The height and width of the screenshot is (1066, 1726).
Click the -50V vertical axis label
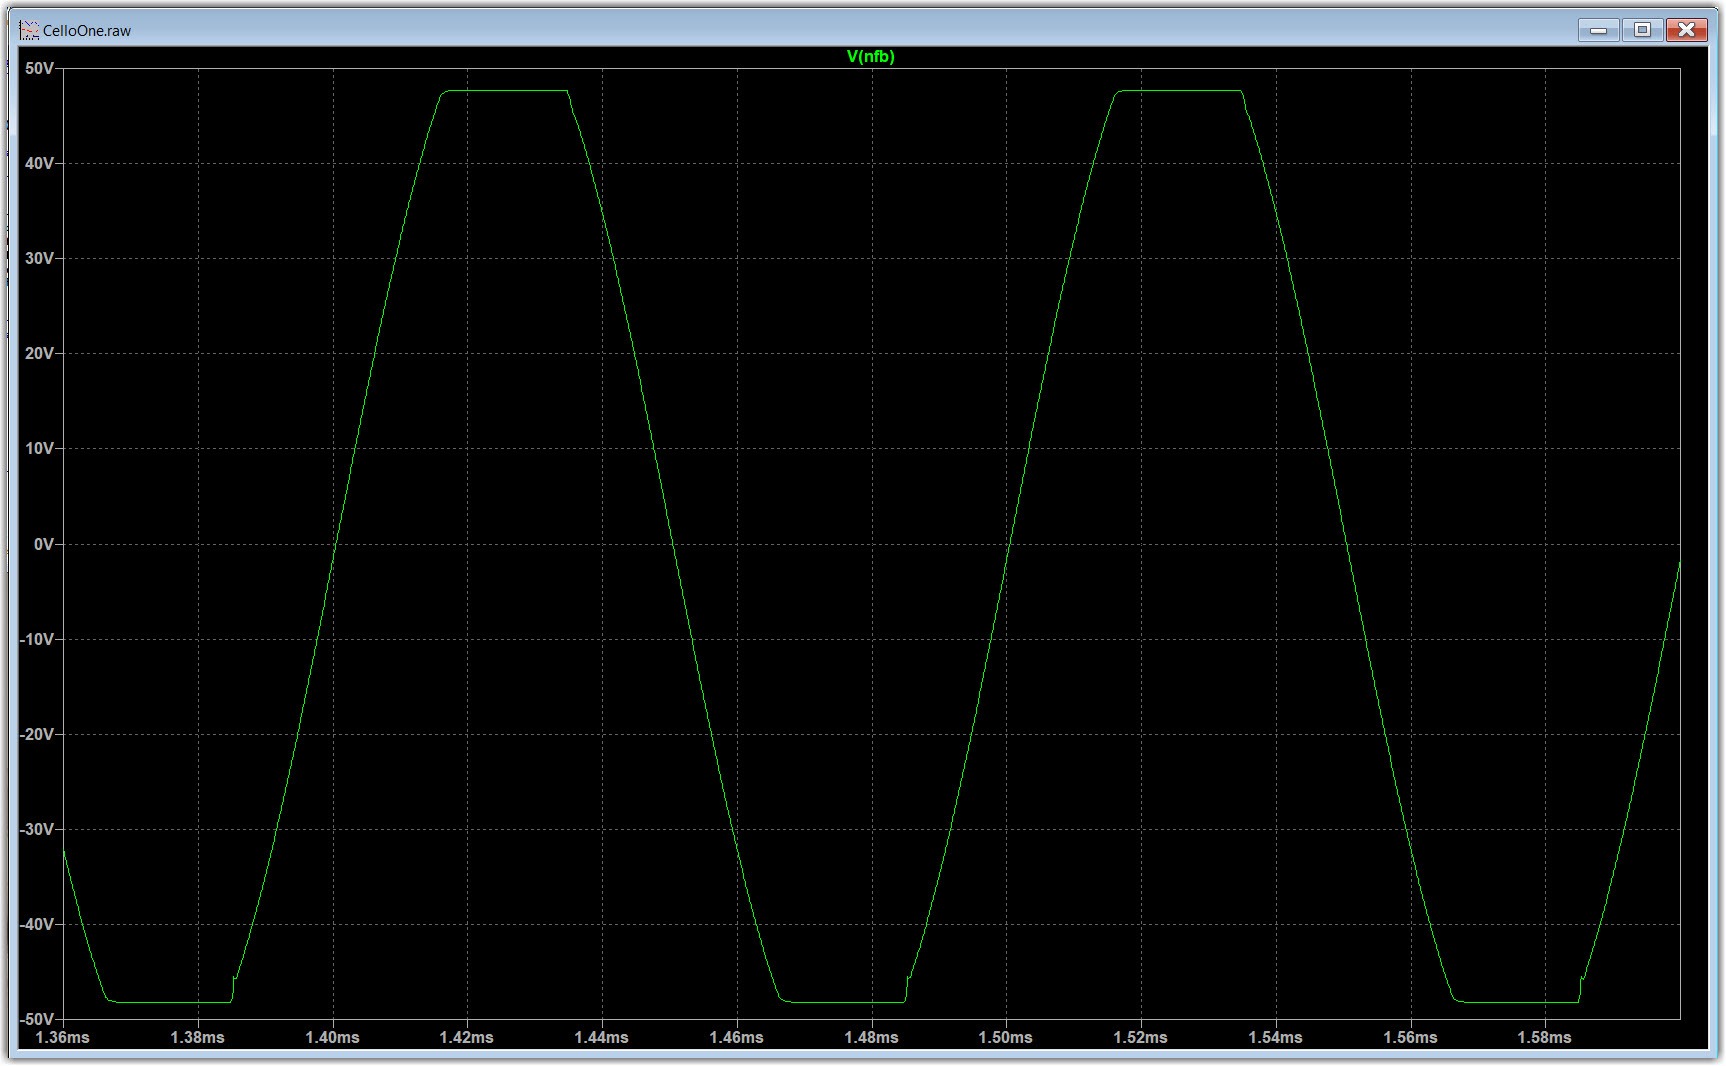(x=37, y=1019)
